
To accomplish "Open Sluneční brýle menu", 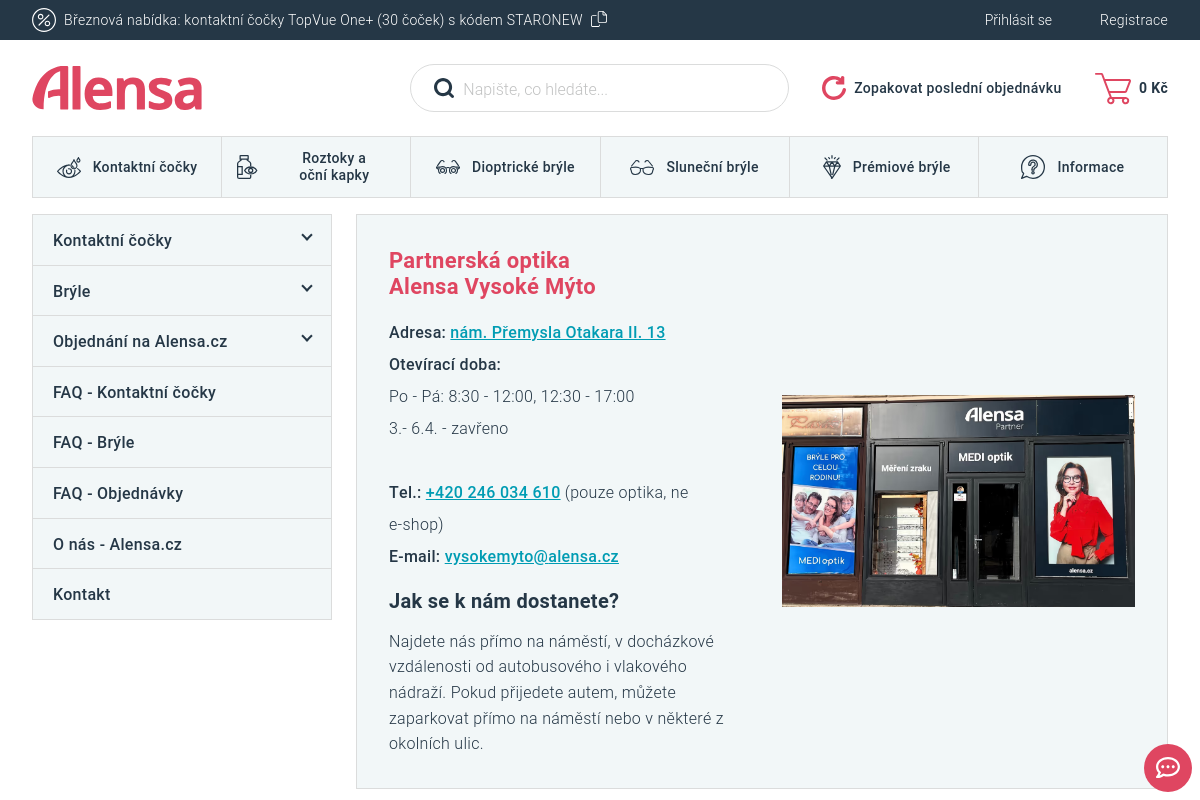I will [x=694, y=167].
